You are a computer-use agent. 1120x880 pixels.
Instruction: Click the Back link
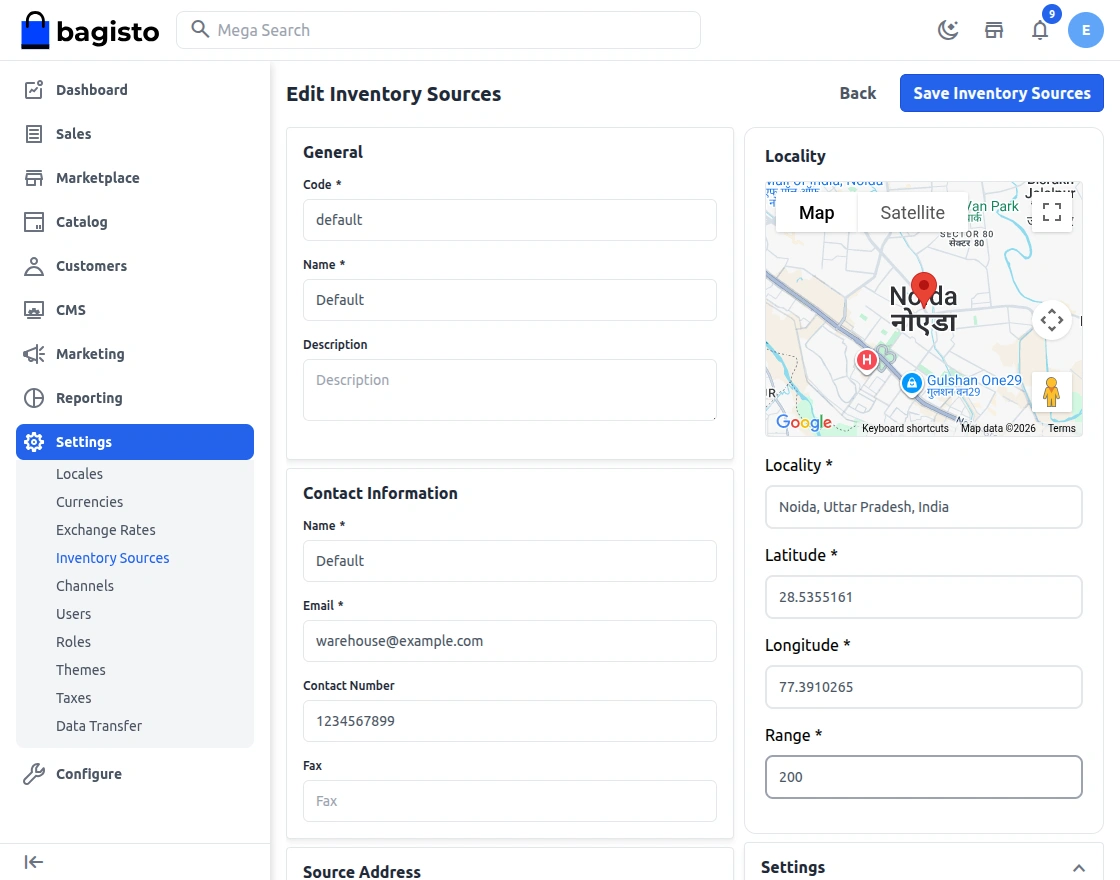[857, 93]
